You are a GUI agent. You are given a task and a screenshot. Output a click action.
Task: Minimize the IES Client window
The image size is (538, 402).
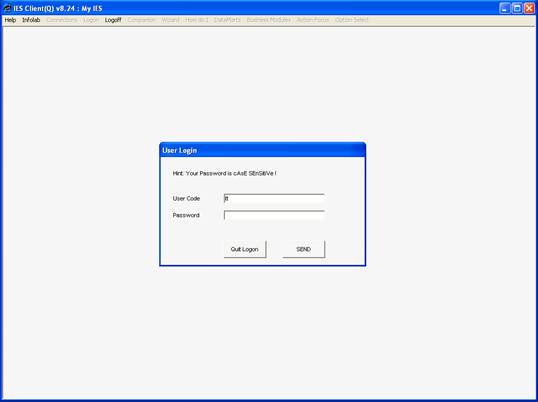coord(504,8)
